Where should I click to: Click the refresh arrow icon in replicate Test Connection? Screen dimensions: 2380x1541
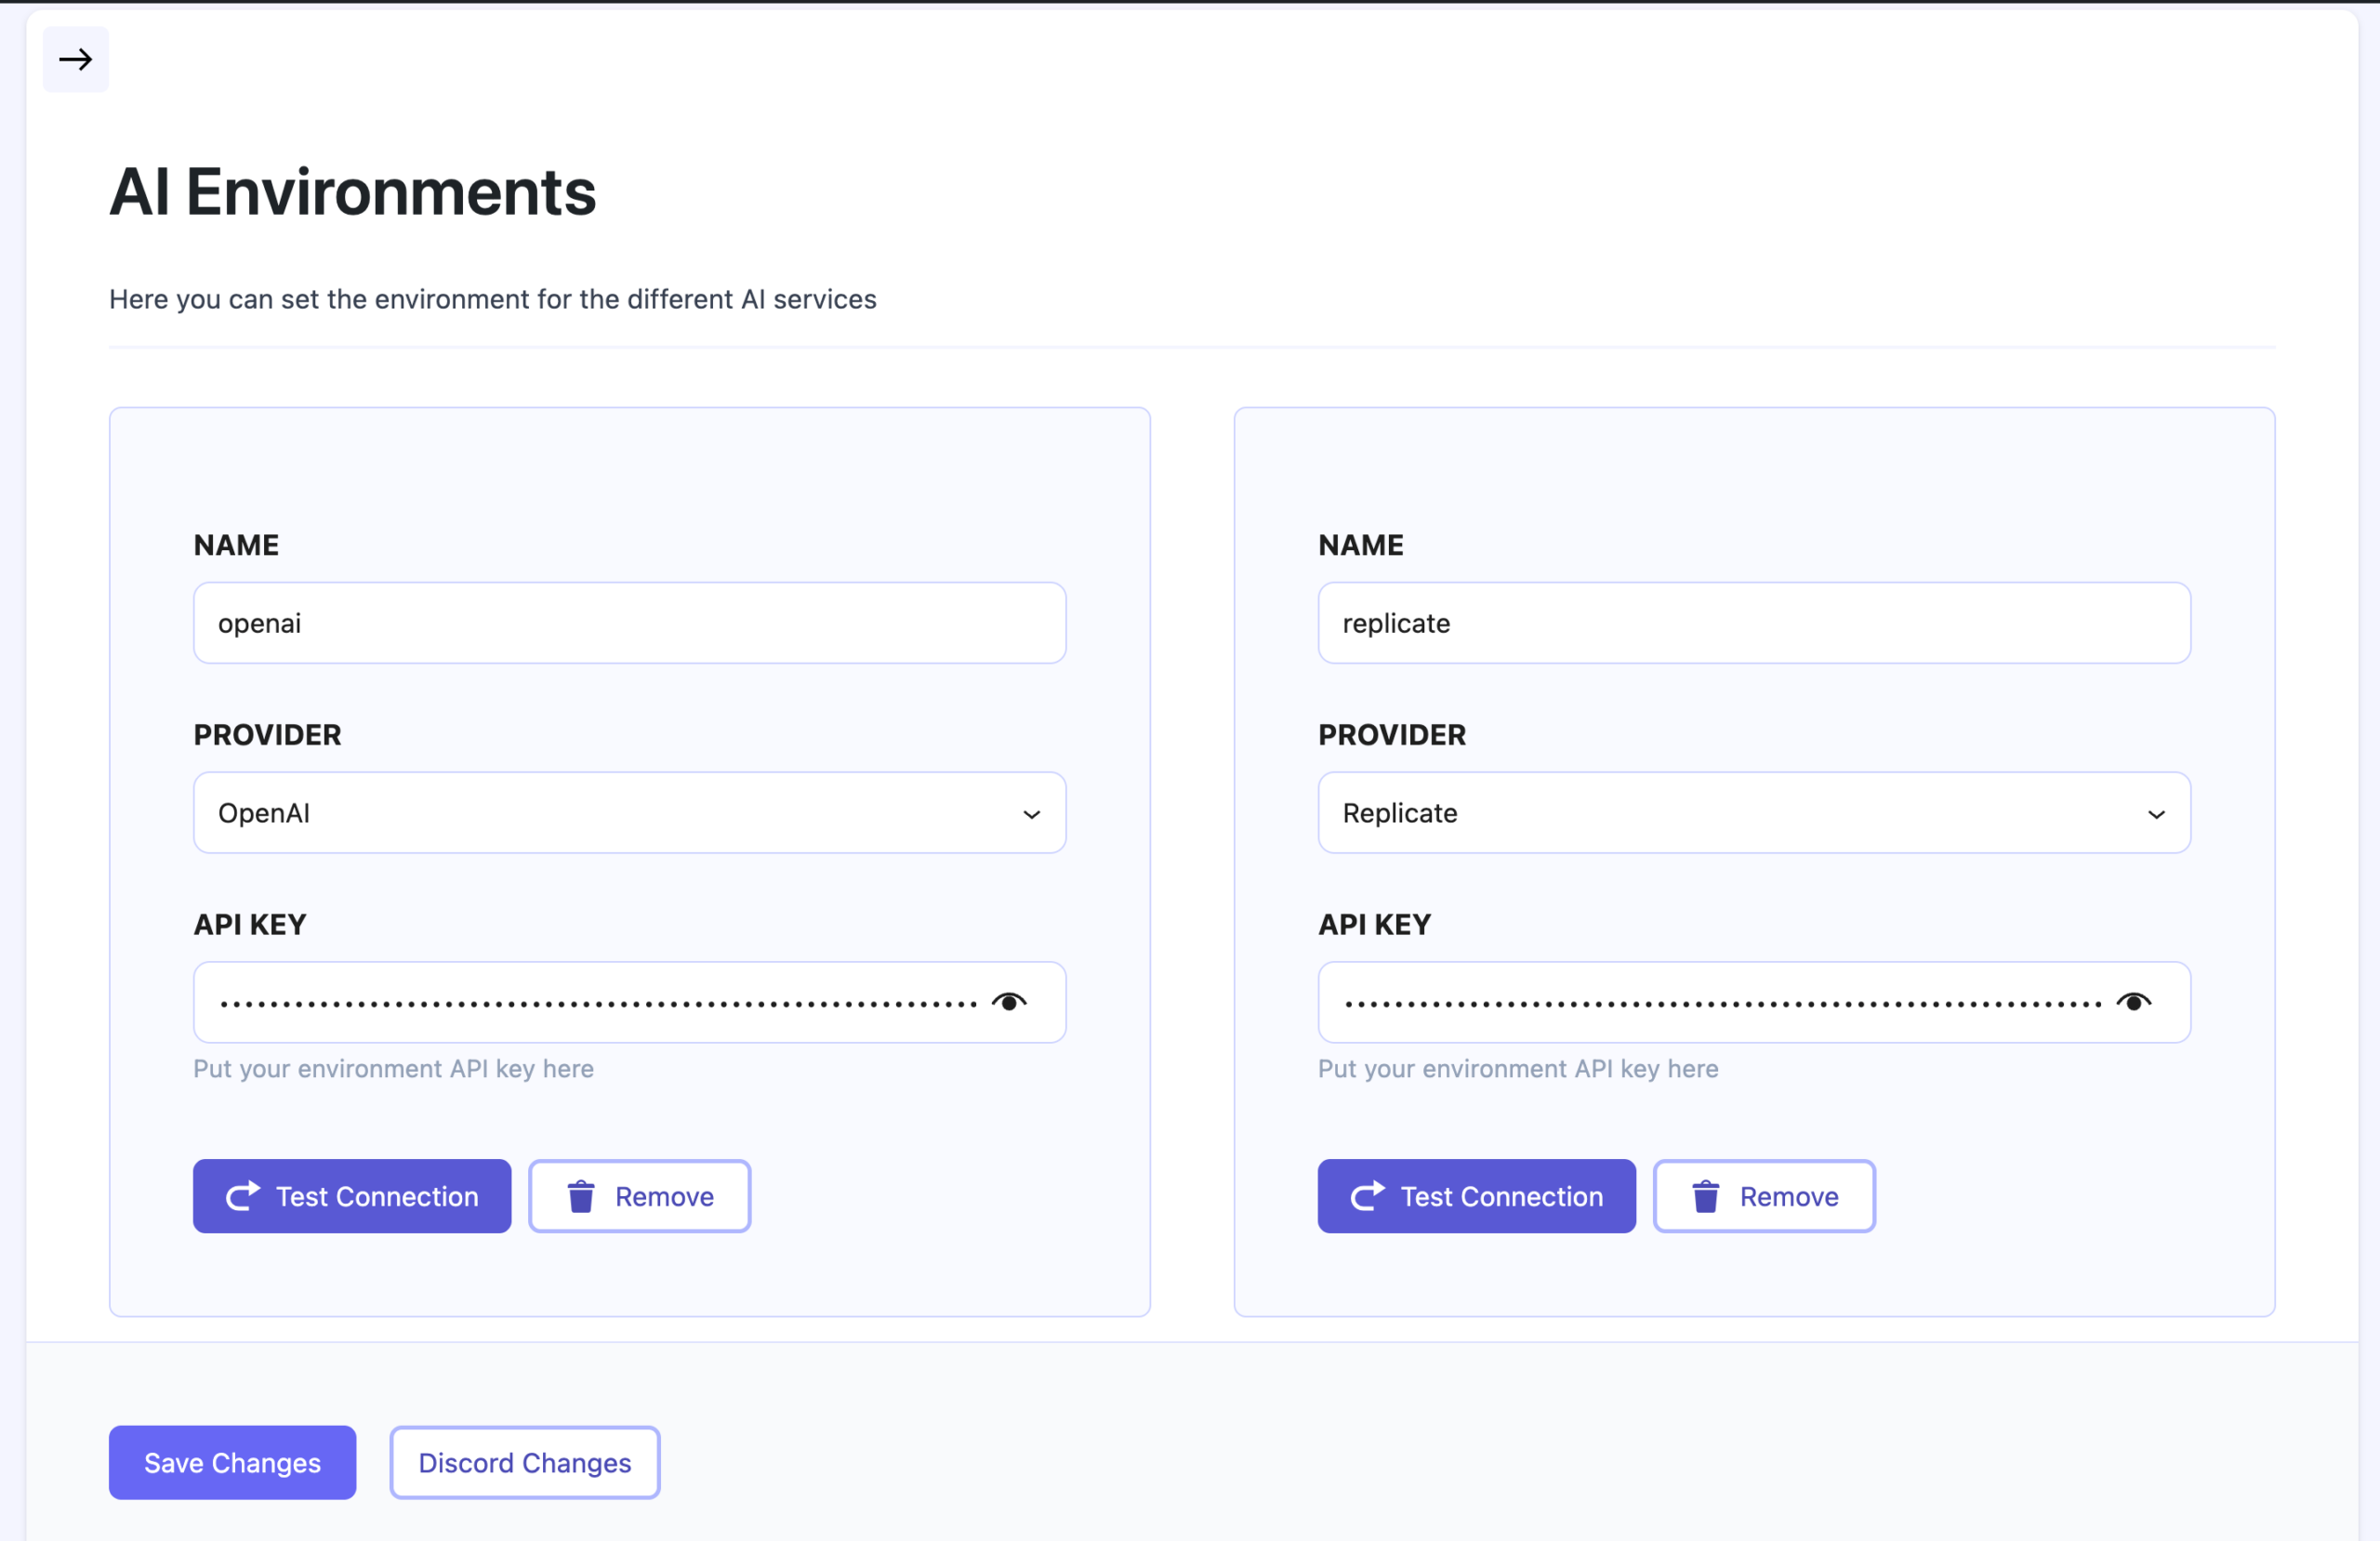(x=1367, y=1196)
